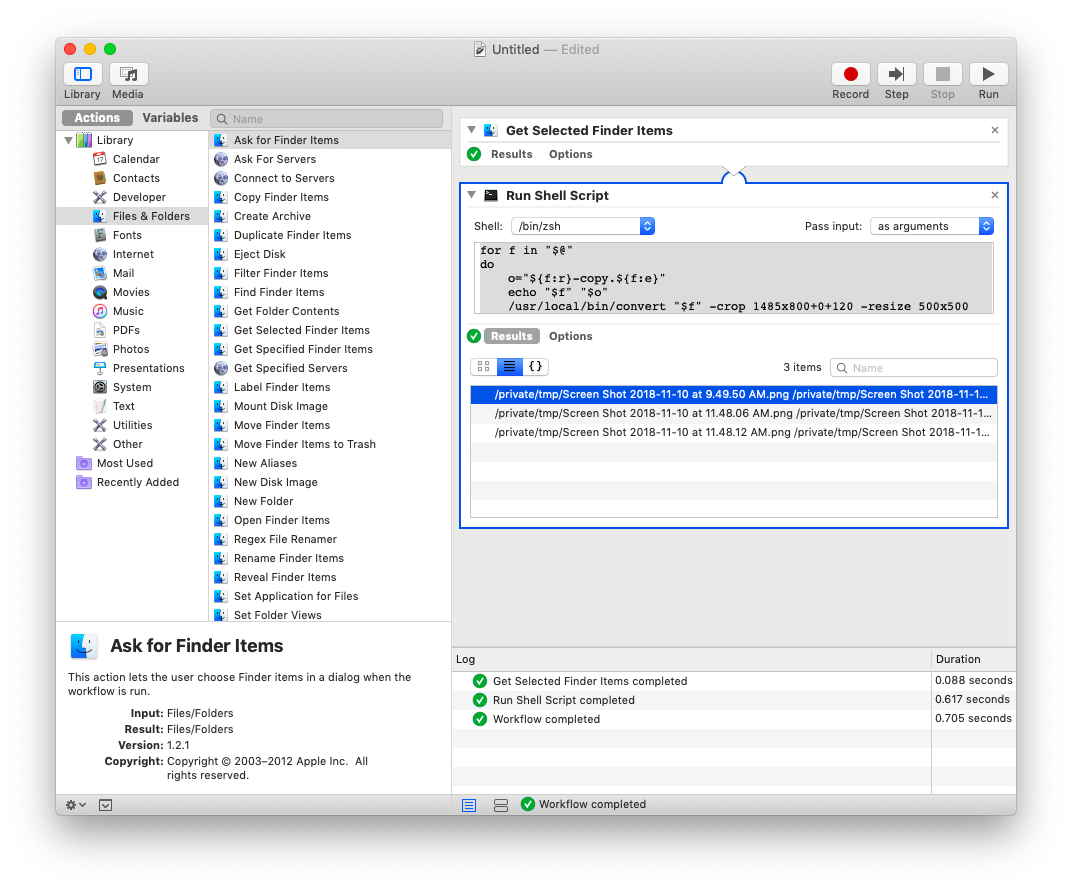Switch to the Actions tab
The image size is (1072, 889).
[97, 118]
